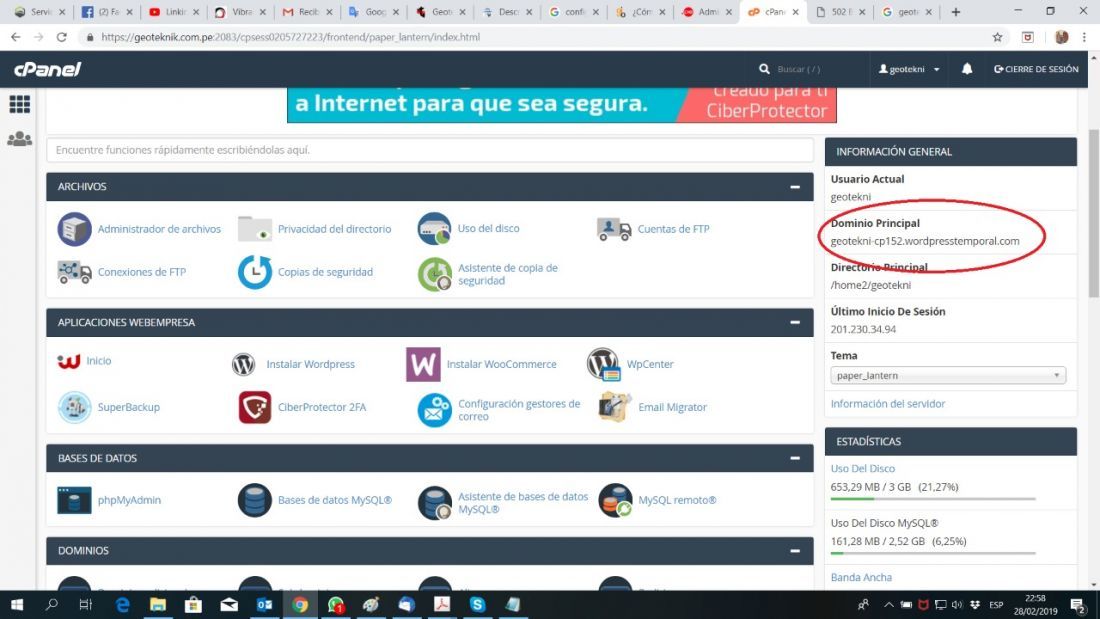The height and width of the screenshot is (619, 1100).
Task: Open the Banda Ancha statistics link
Action: [861, 578]
